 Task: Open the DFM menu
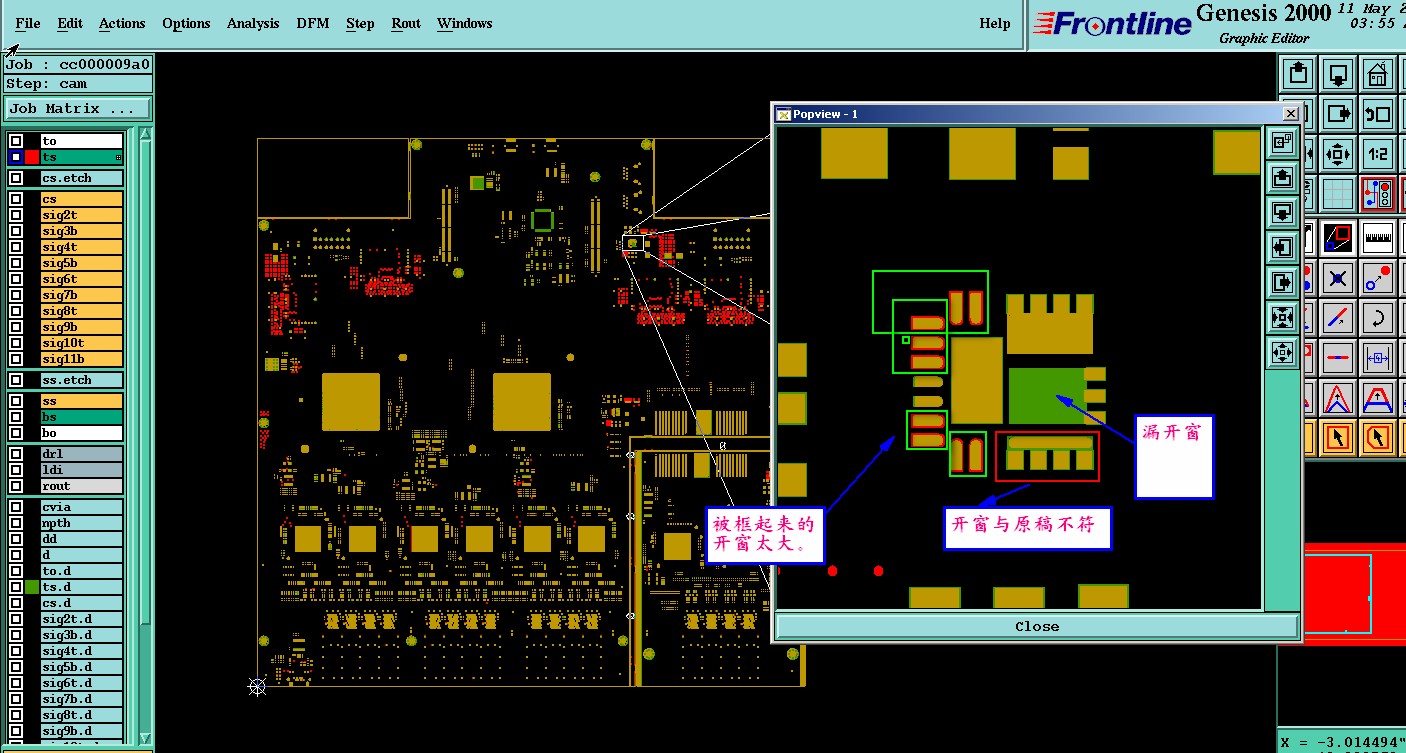point(312,23)
